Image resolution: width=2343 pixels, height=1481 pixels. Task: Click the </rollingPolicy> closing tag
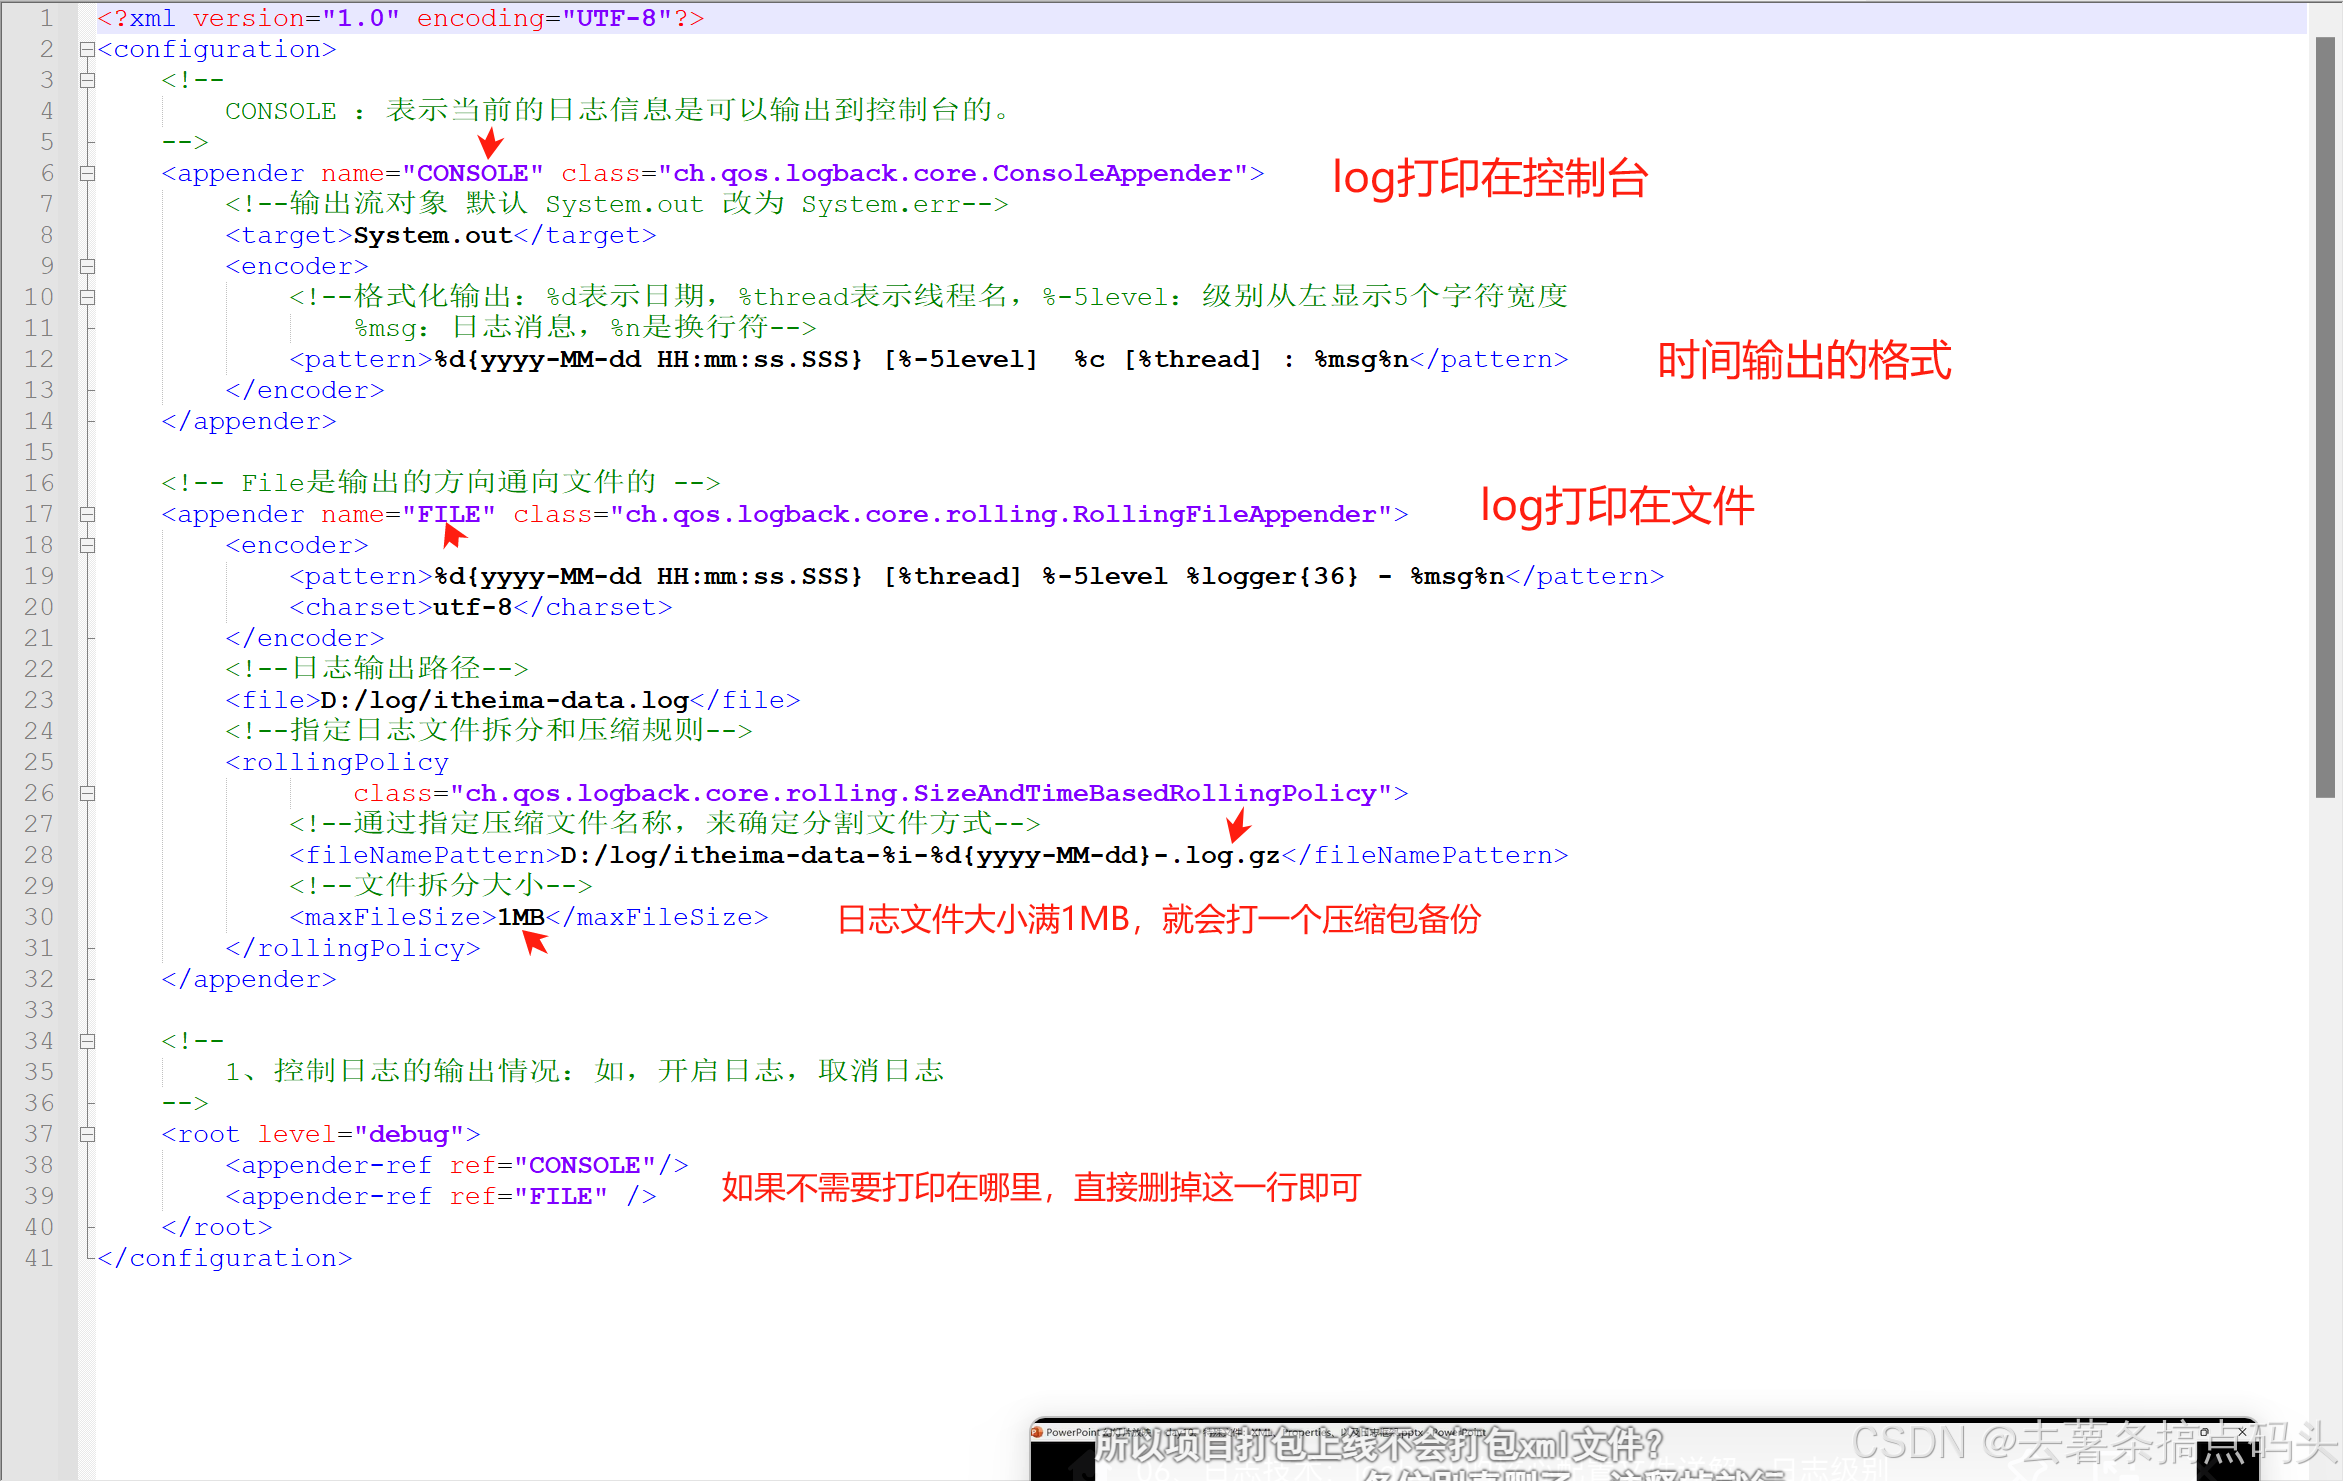[x=353, y=948]
